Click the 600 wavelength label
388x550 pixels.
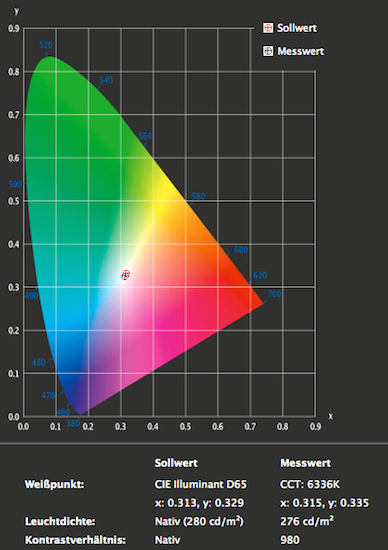(x=241, y=250)
